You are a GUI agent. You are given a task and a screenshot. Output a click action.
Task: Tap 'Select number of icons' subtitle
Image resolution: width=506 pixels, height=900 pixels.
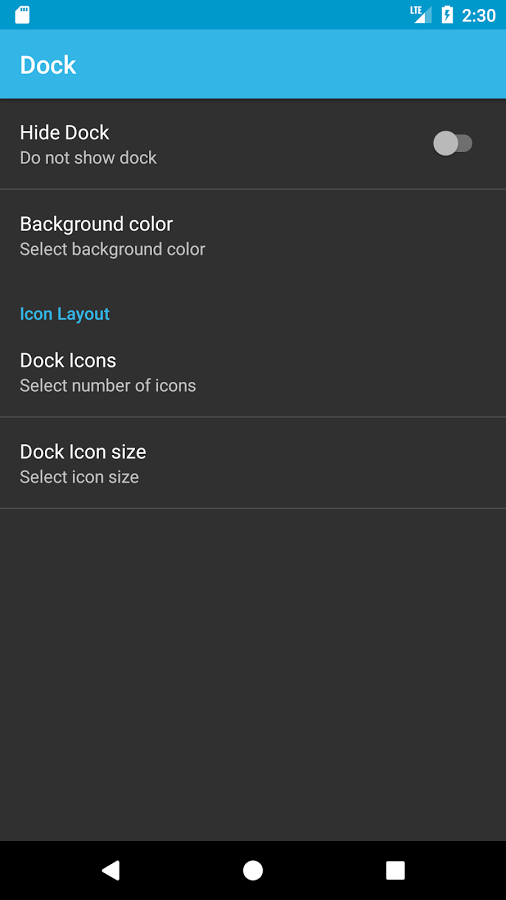(108, 386)
